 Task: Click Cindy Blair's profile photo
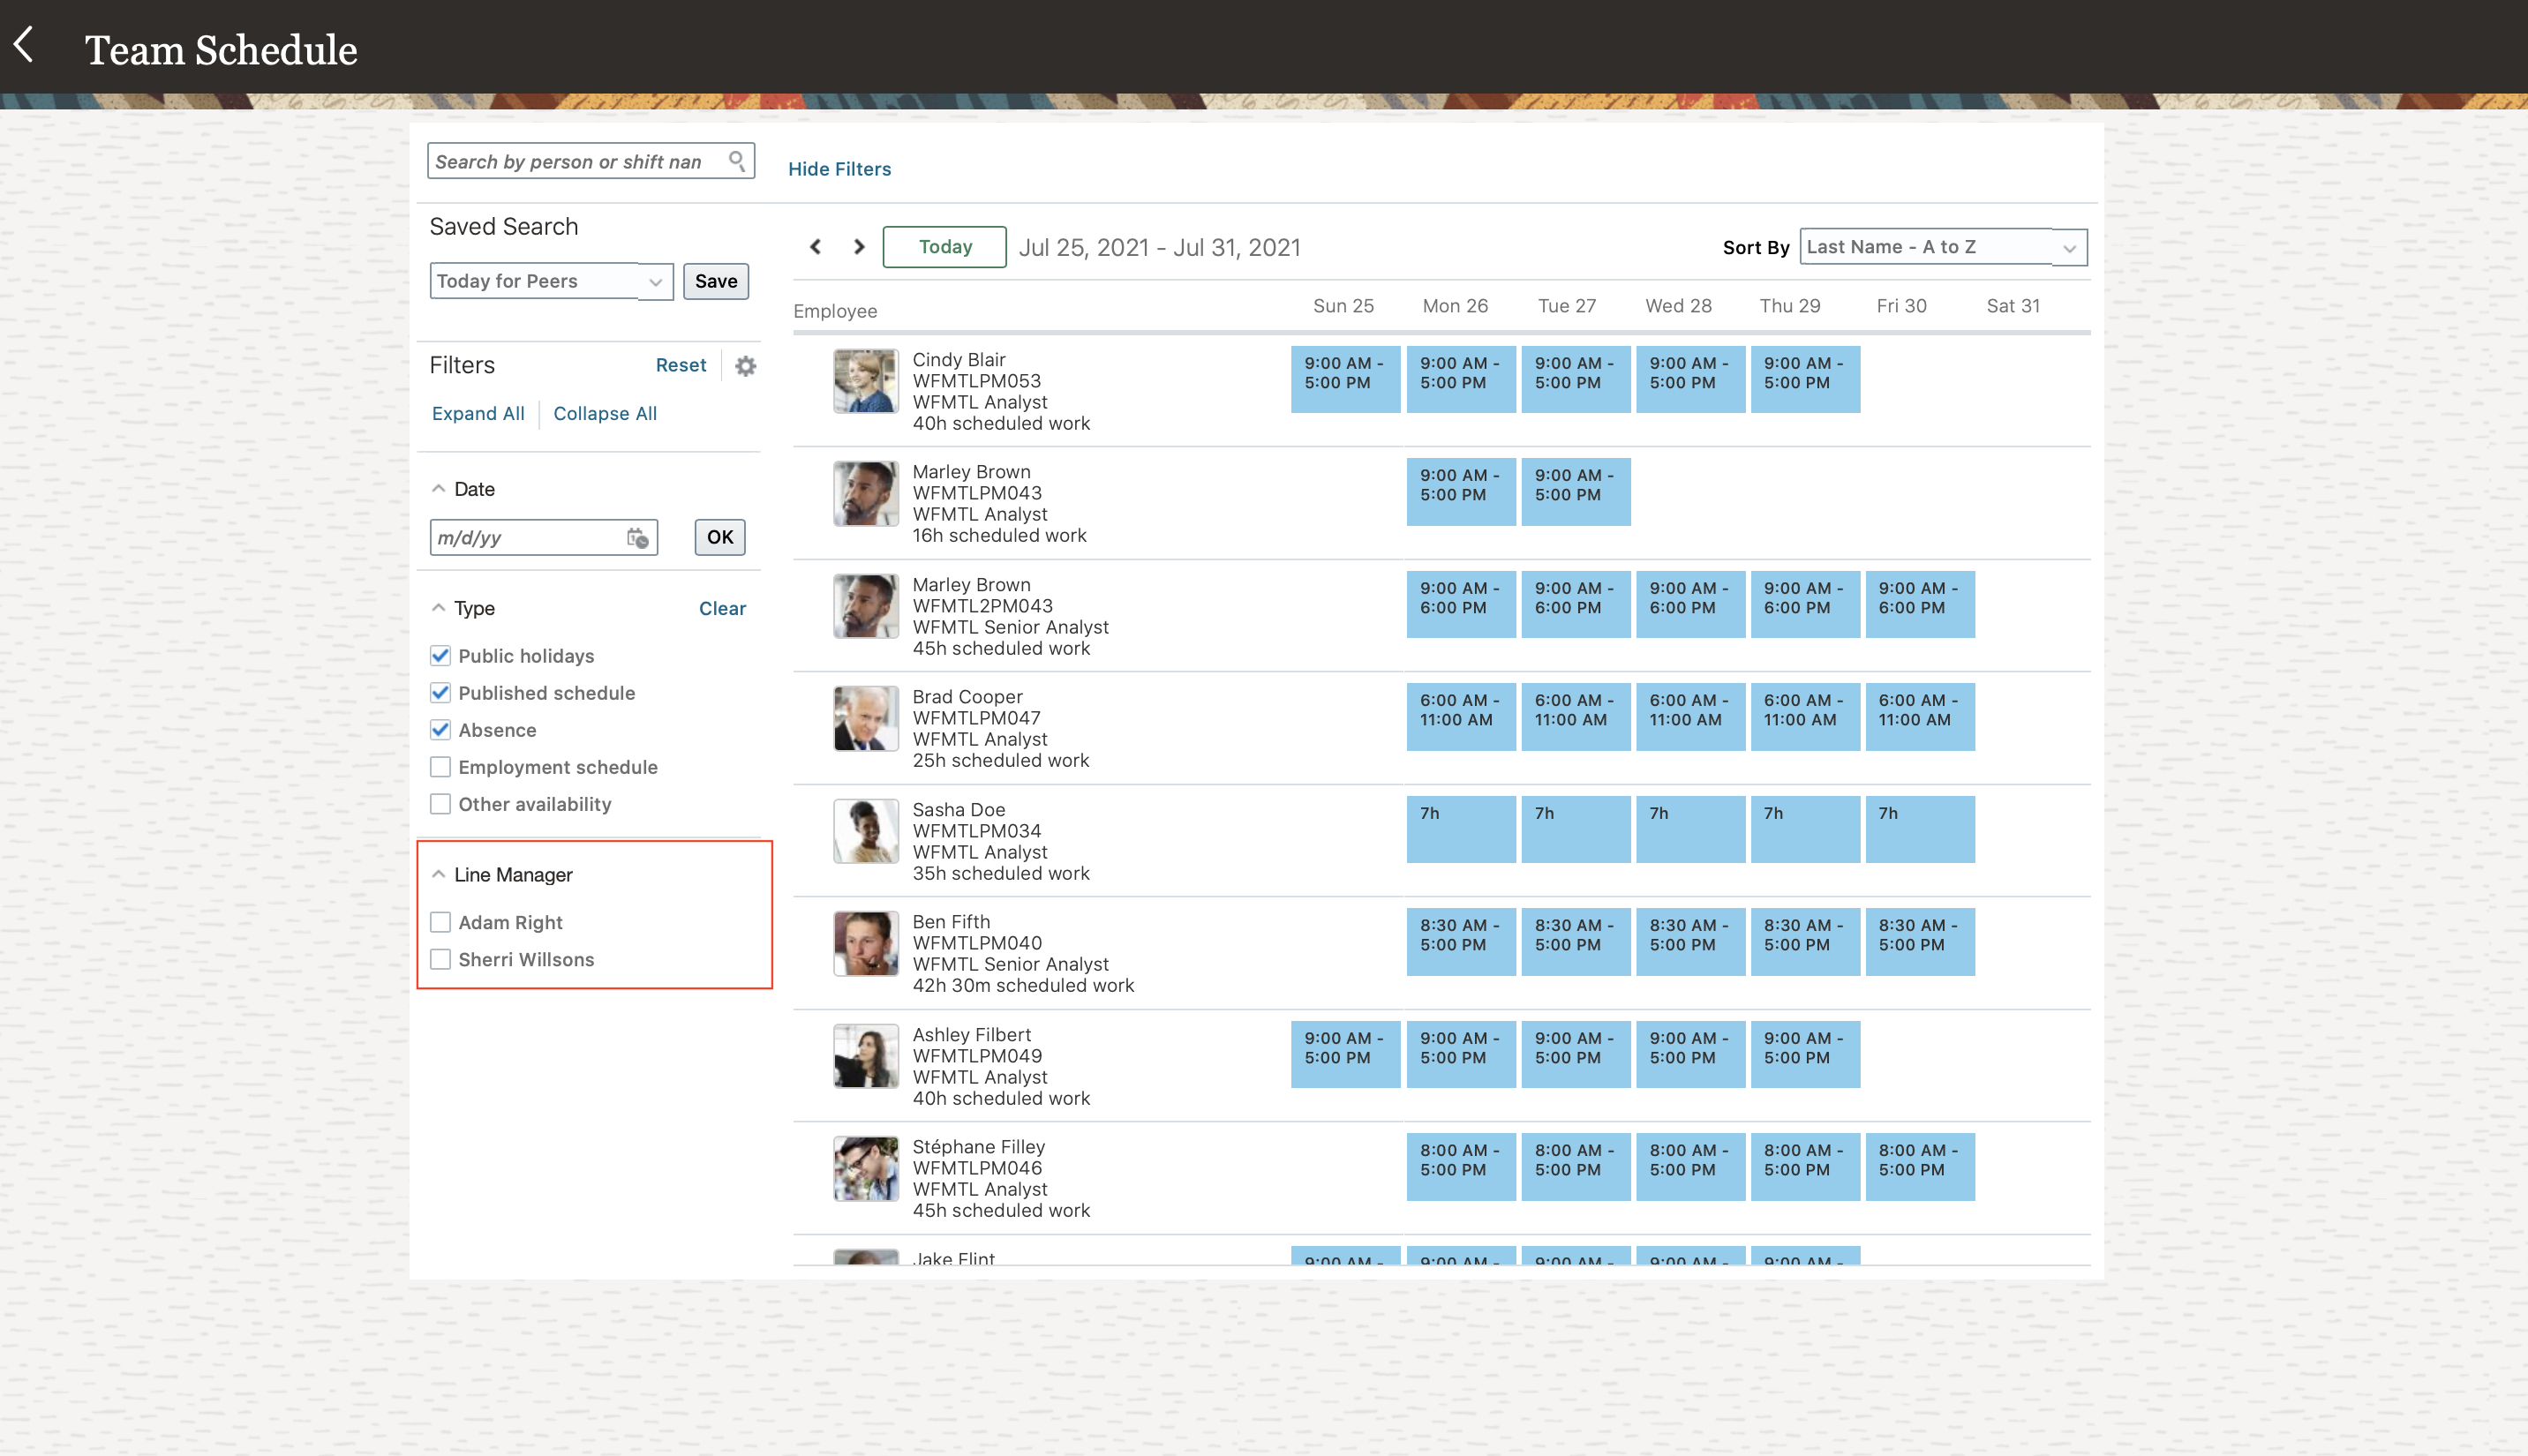point(865,381)
